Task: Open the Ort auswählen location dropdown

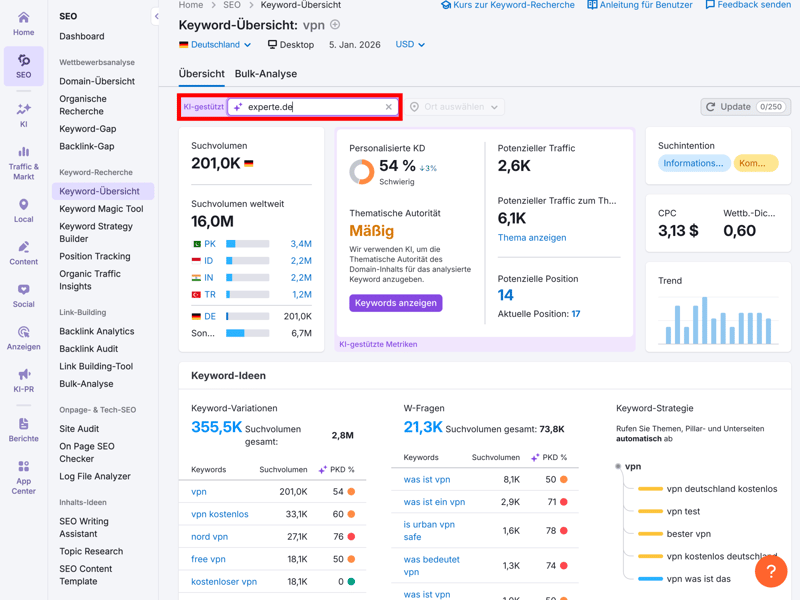Action: click(455, 107)
